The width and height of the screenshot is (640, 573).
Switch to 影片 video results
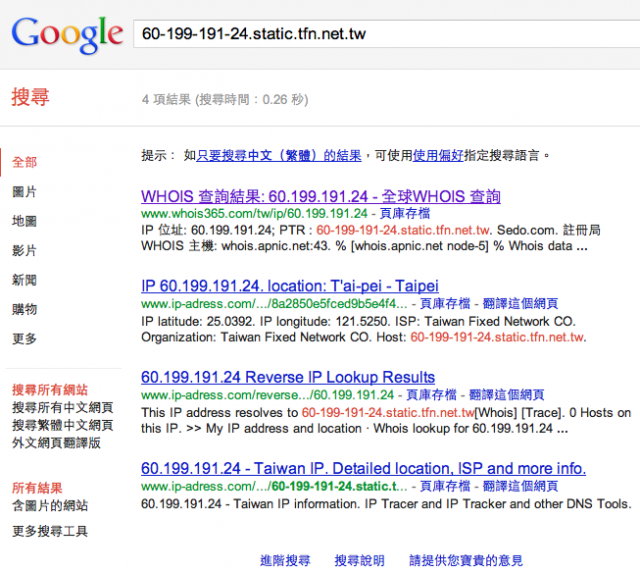(24, 251)
